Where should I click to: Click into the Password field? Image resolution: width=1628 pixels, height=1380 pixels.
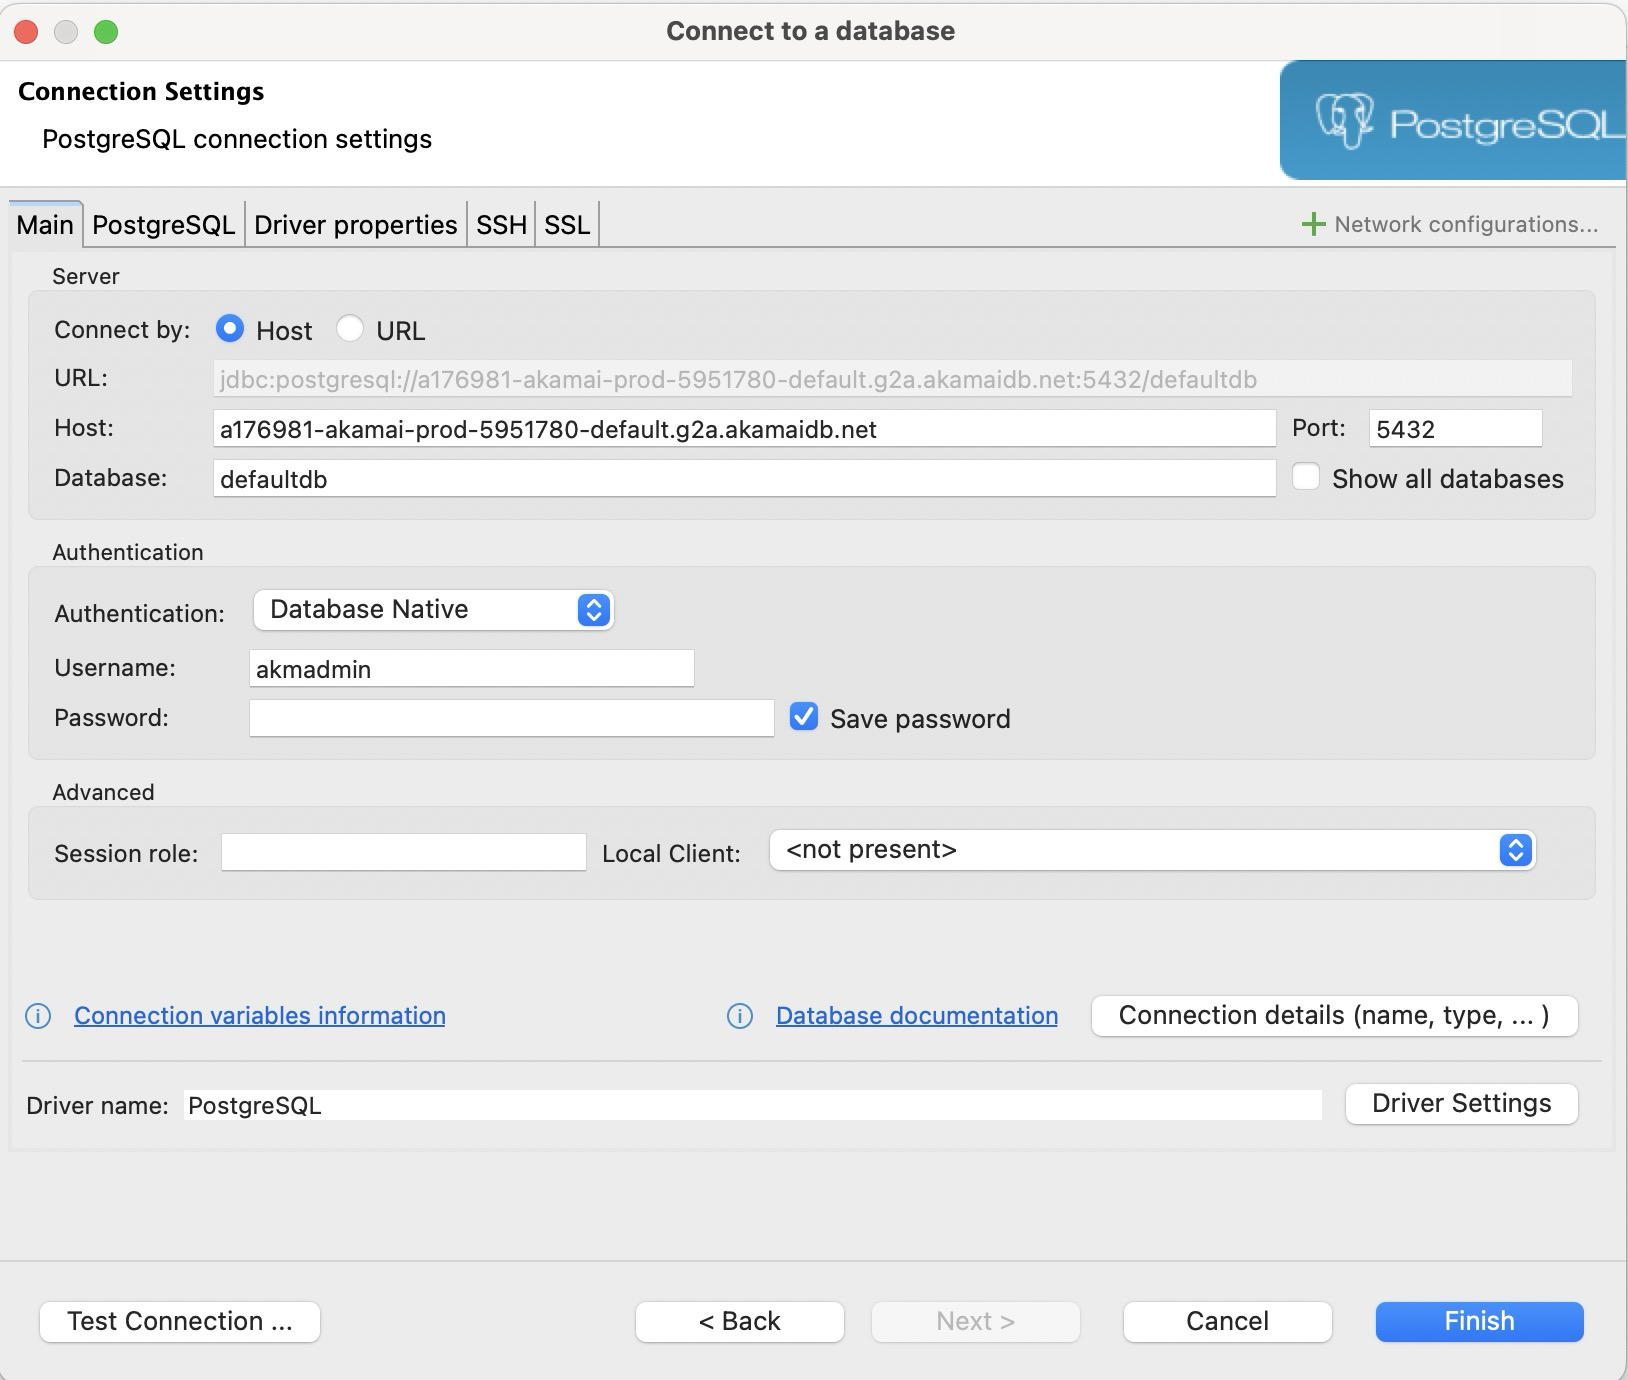[x=511, y=718]
